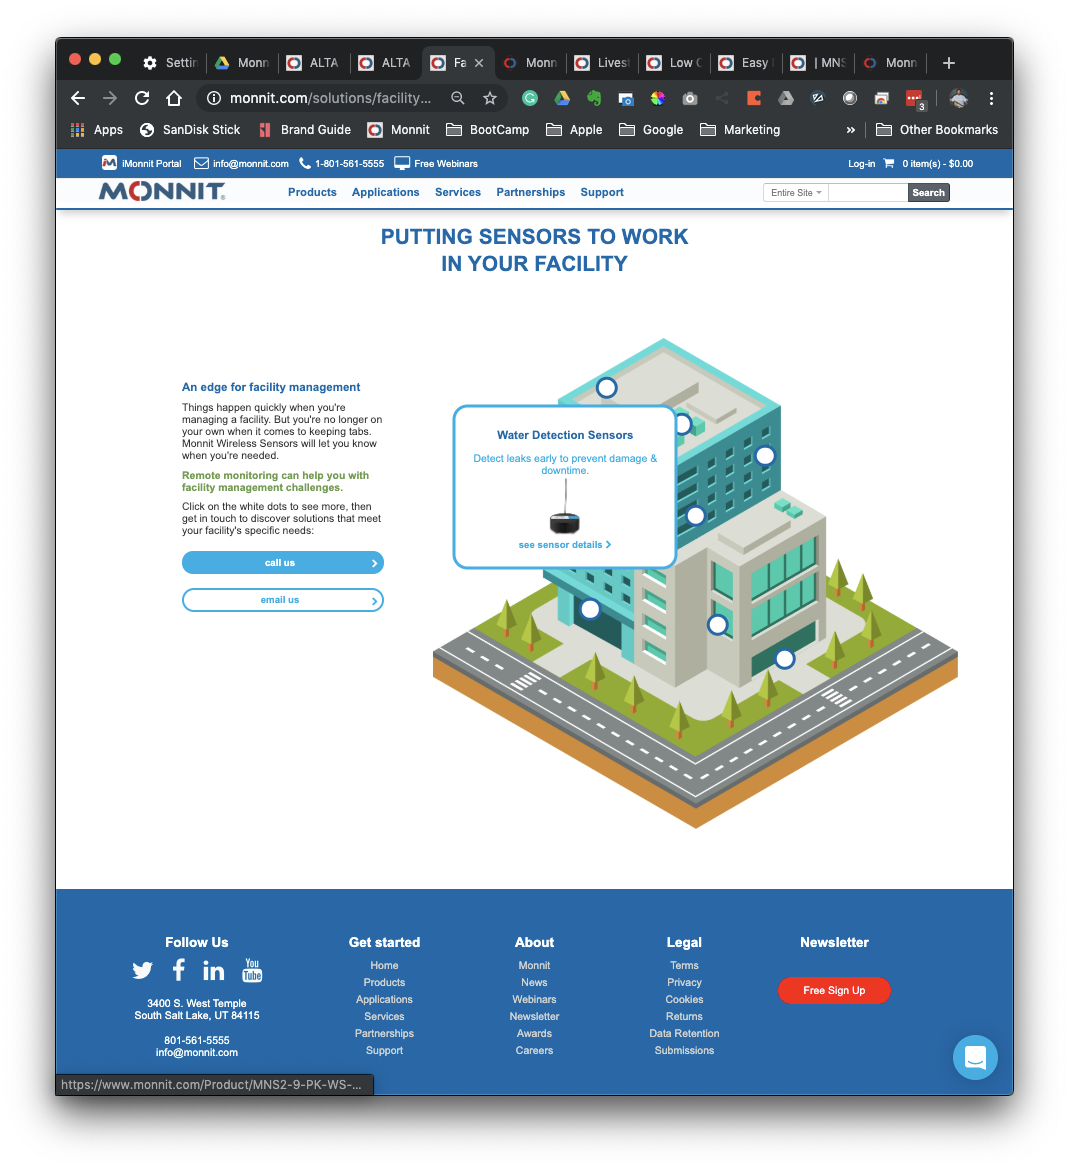
Task: Click the Free Webinars monitor icon
Action: [401, 162]
